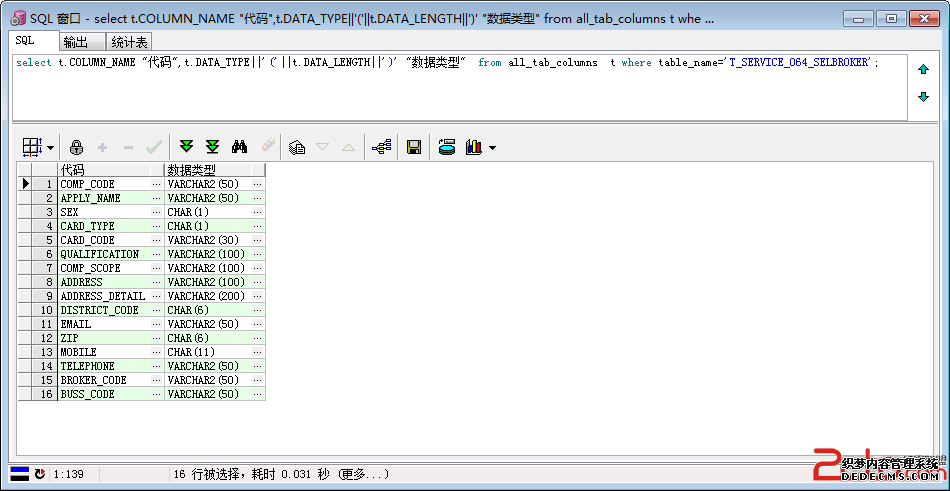Click the edit data lock icon
The width and height of the screenshot is (950, 491).
tap(76, 147)
